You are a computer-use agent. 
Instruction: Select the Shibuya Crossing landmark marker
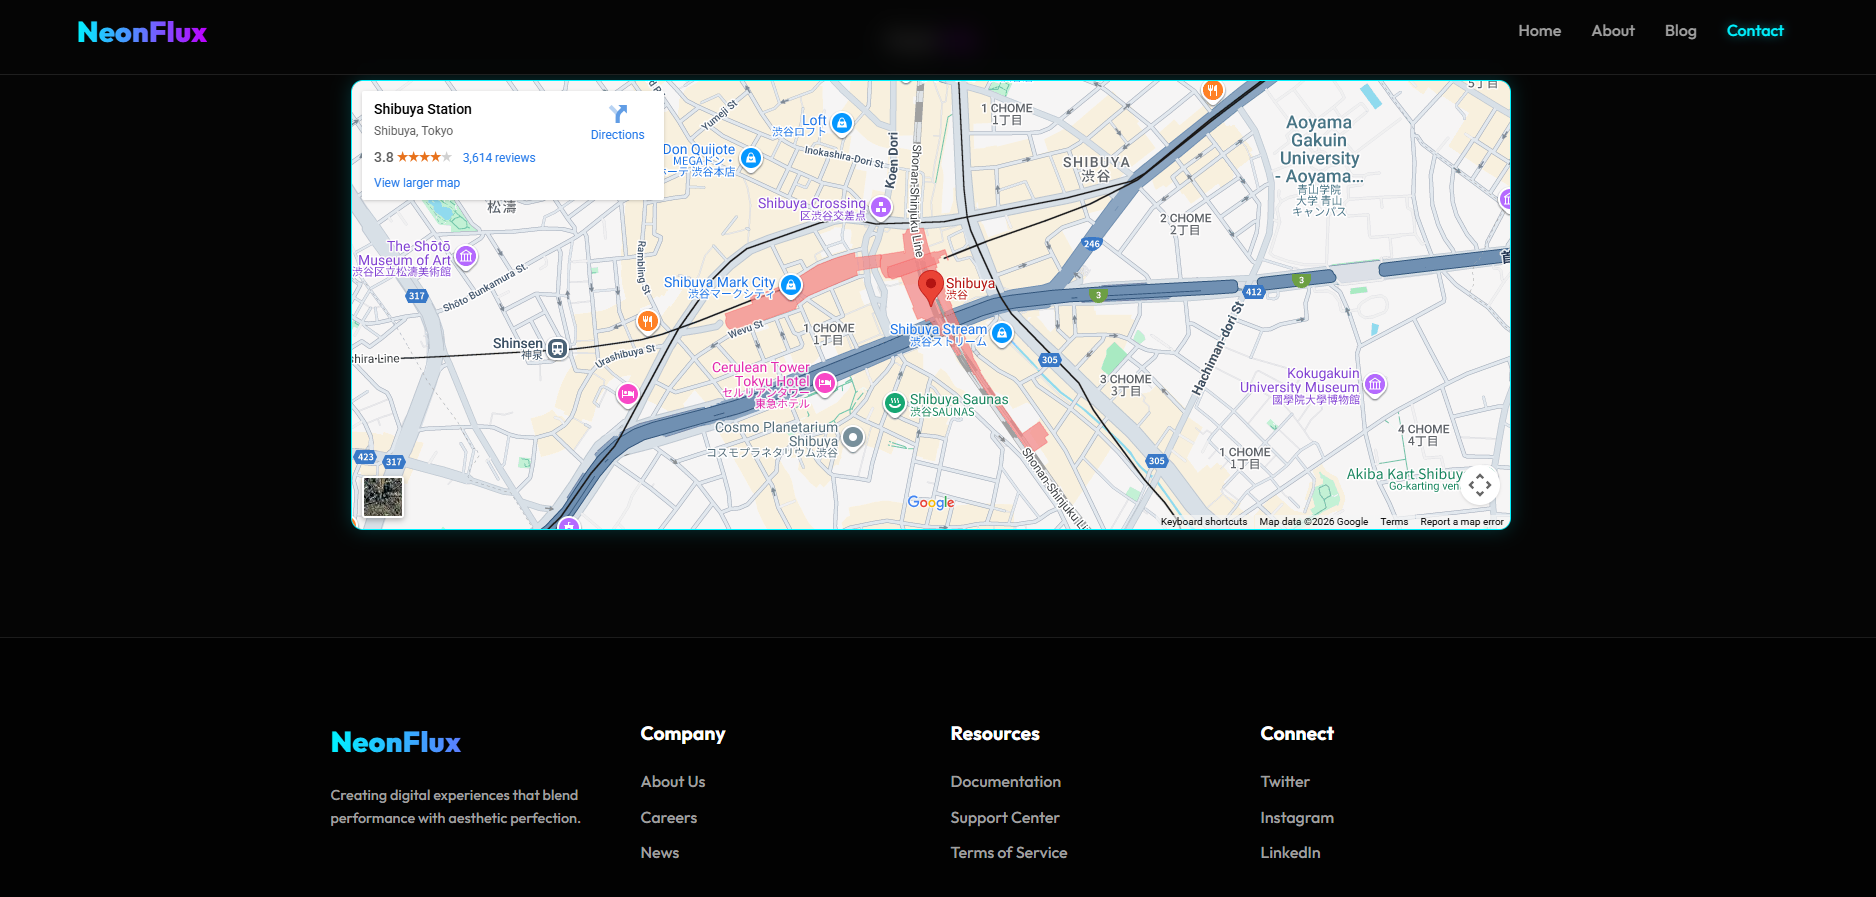pos(881,207)
